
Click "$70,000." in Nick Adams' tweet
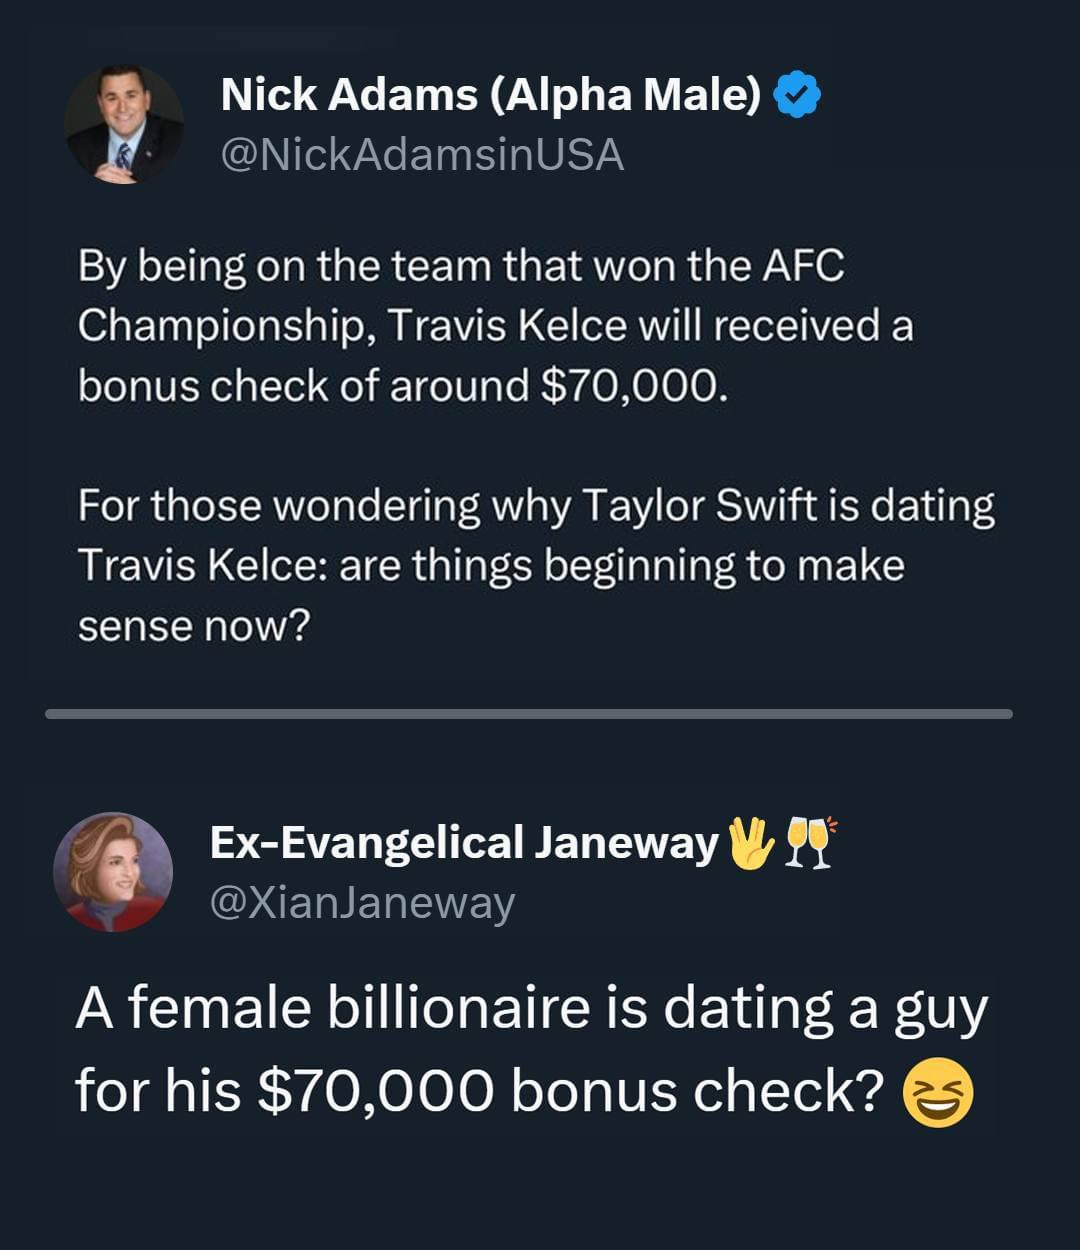pos(630,386)
